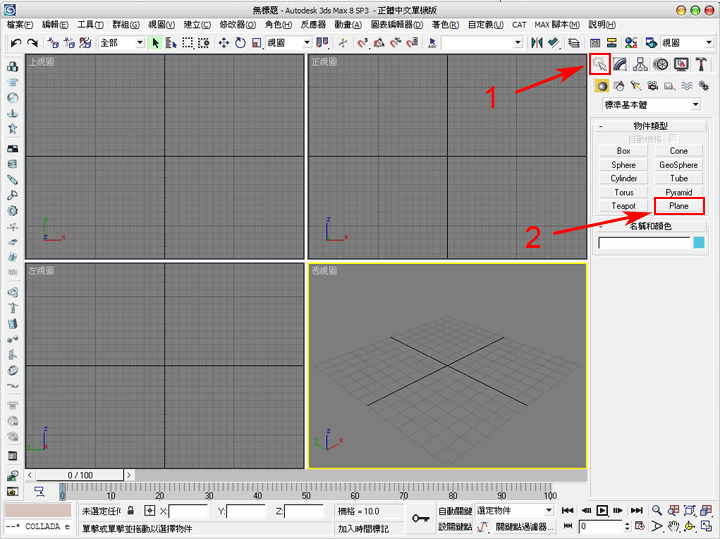Collapse the 名稱和顏色 rollout
This screenshot has height=539, width=720.
coord(650,226)
